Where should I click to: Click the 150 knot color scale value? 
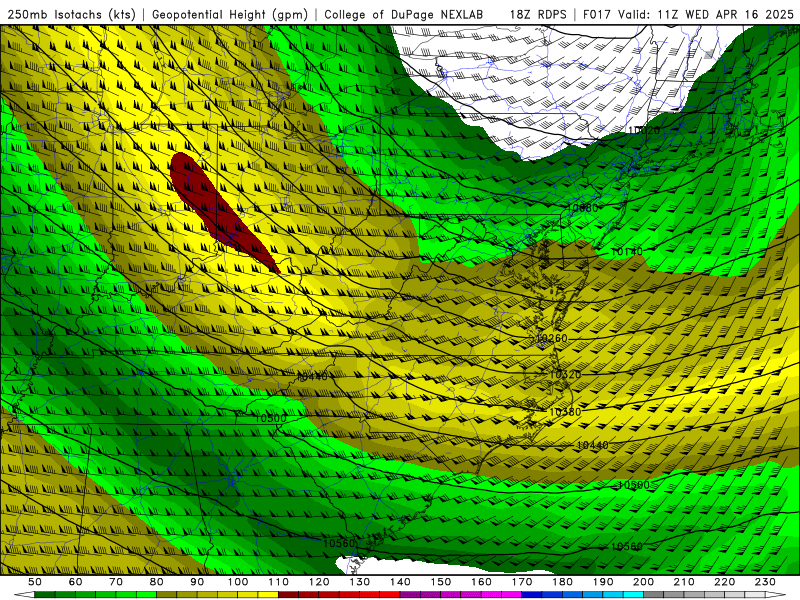pyautogui.click(x=441, y=582)
